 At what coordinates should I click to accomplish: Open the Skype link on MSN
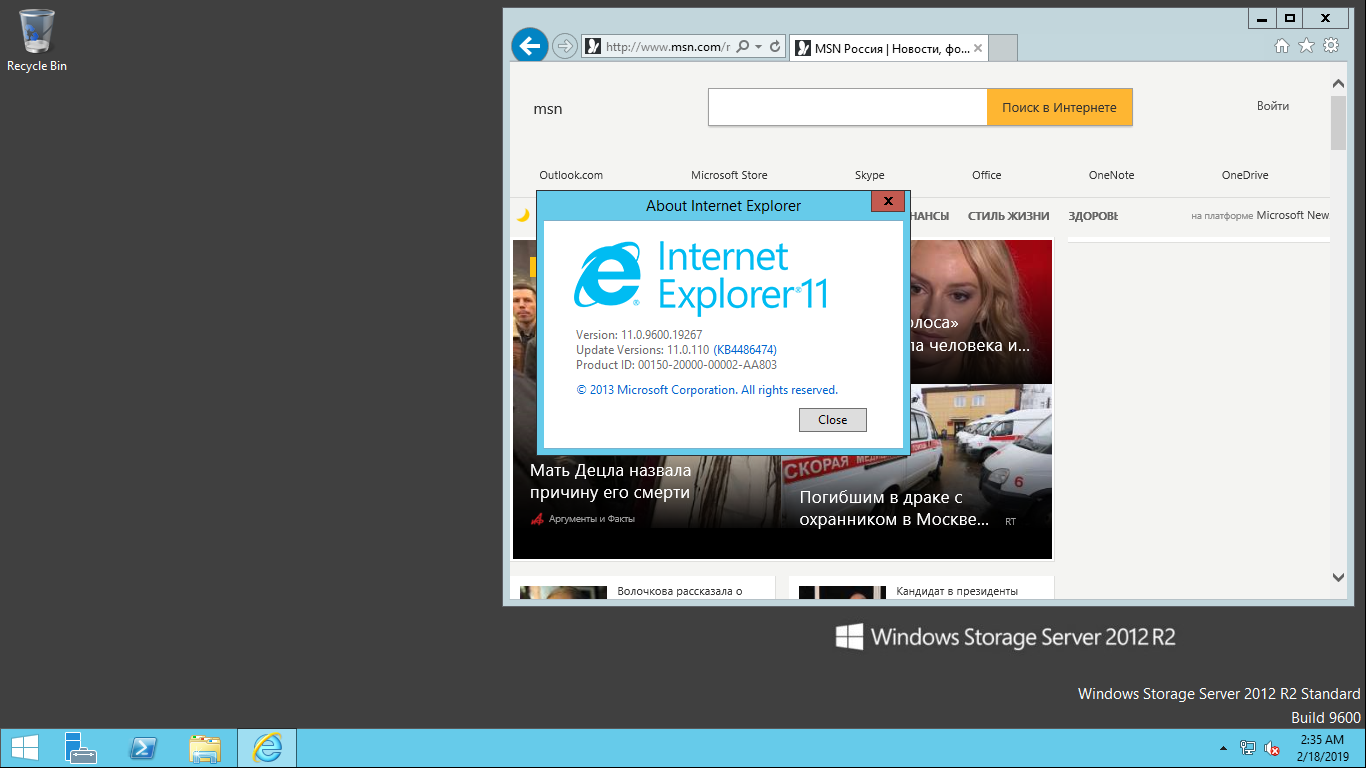[870, 175]
